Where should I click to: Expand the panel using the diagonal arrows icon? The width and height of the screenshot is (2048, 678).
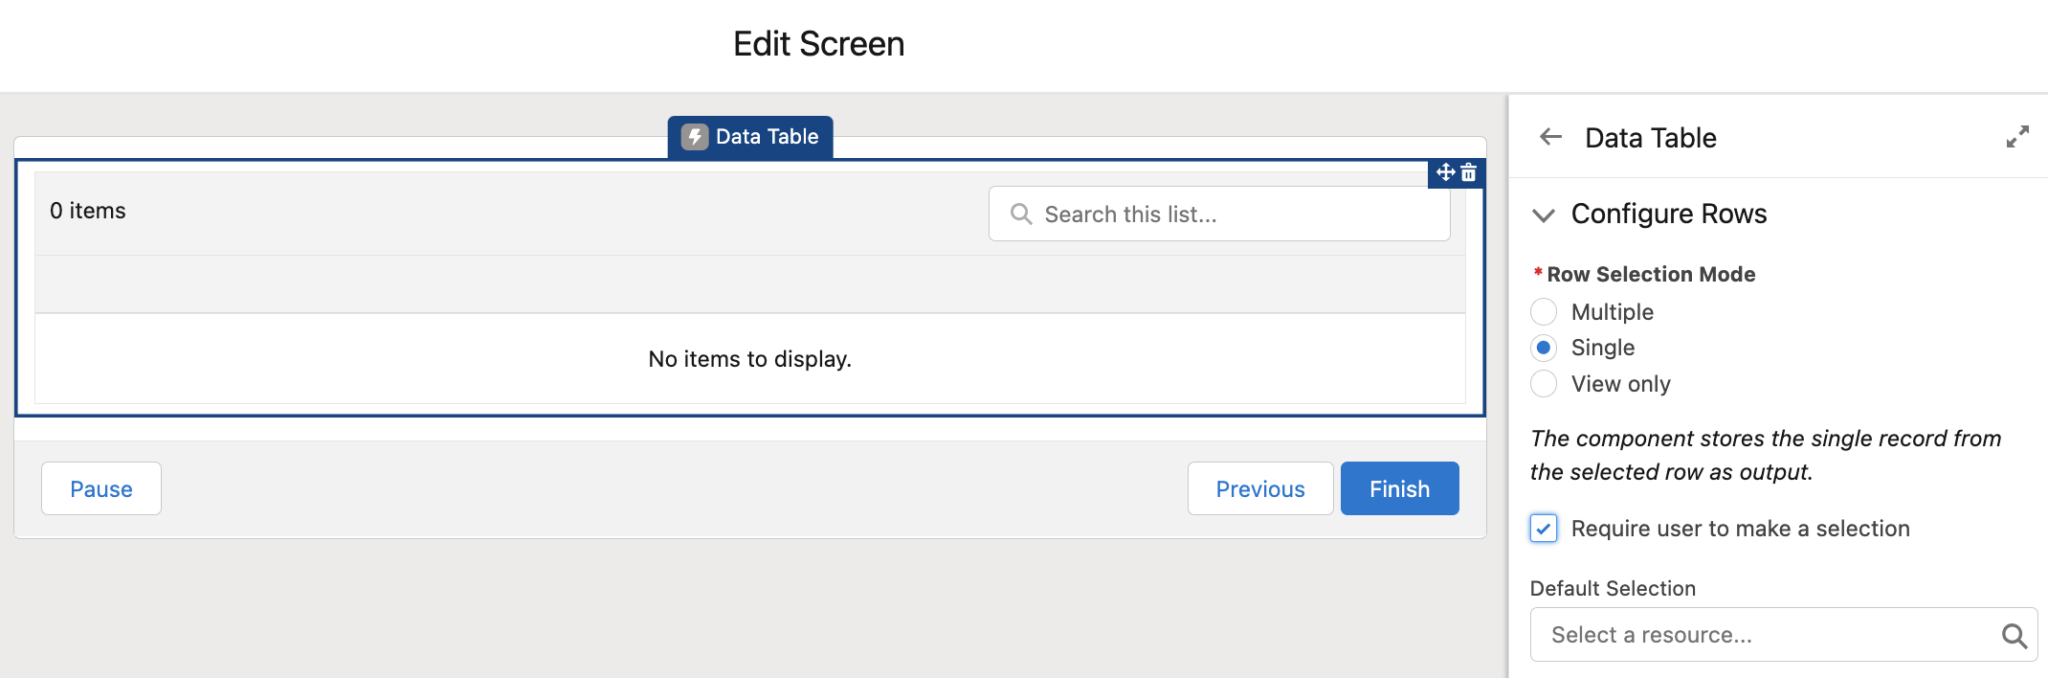pos(2019,136)
